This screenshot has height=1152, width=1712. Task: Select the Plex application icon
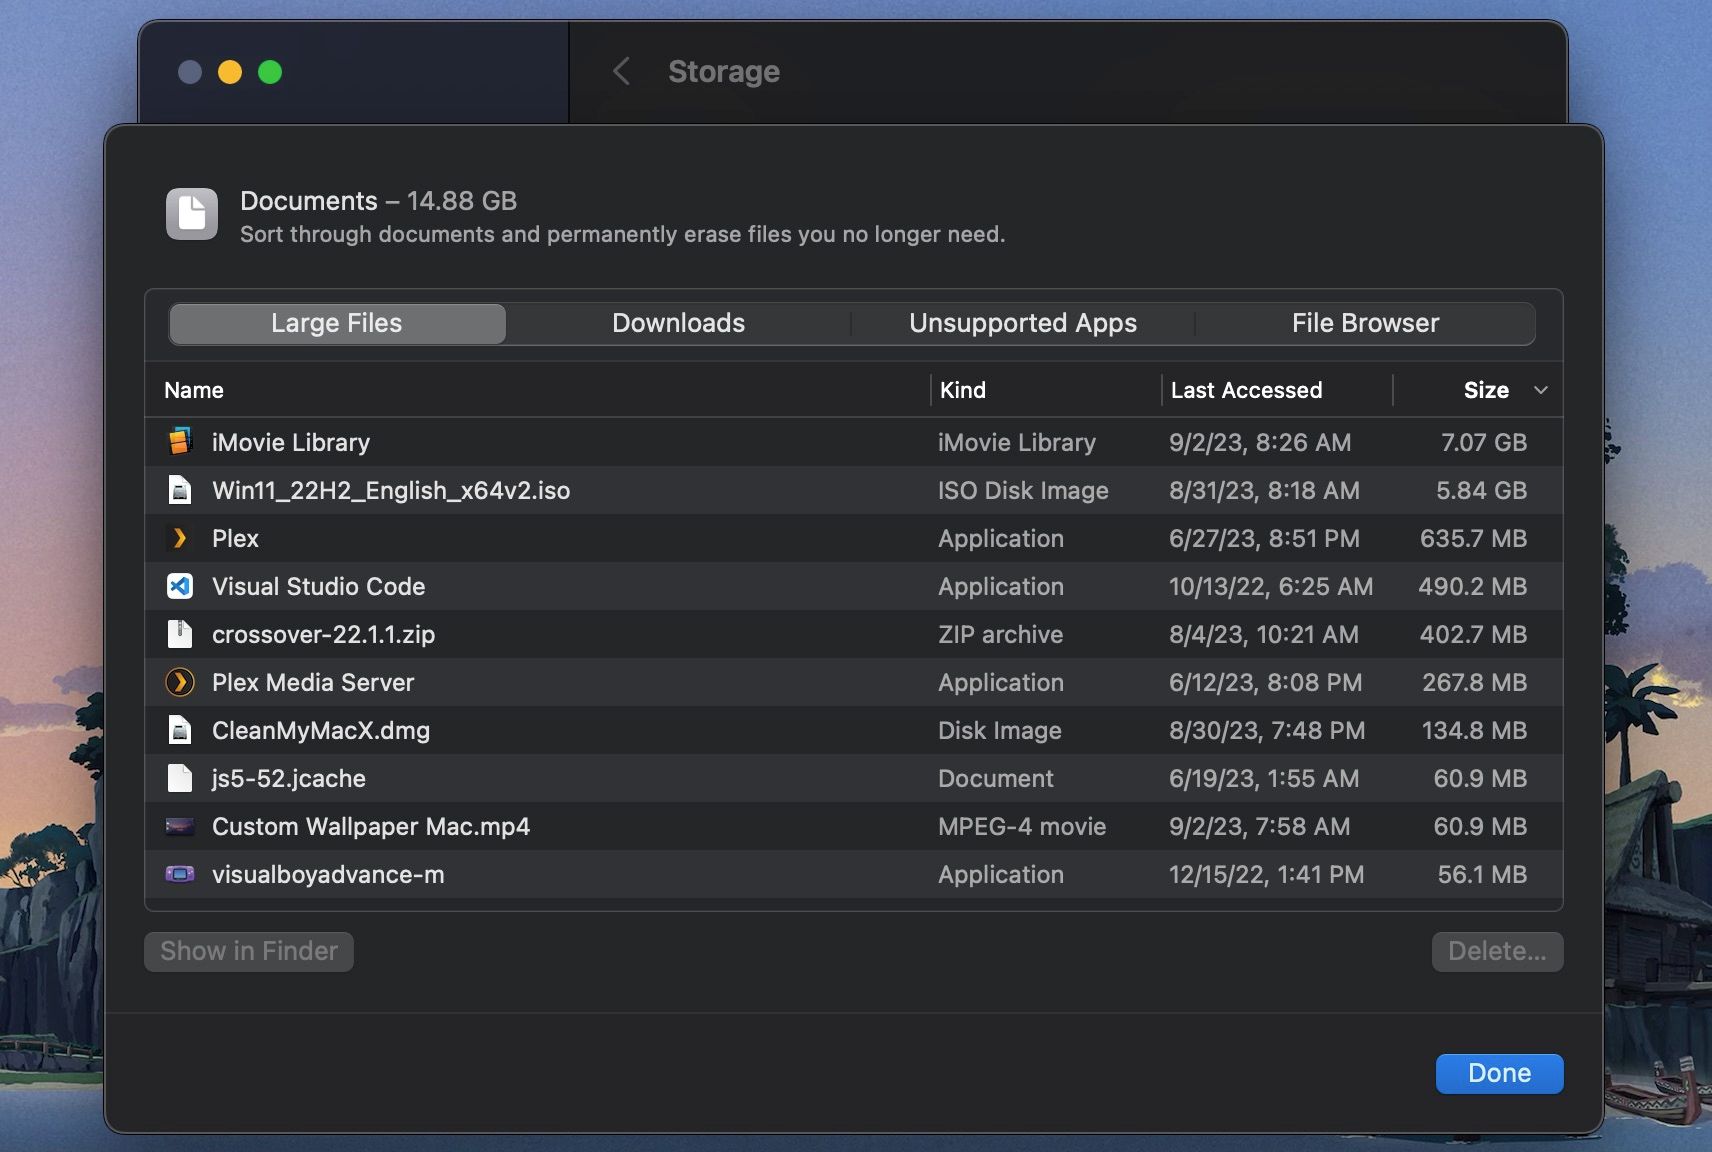[180, 538]
